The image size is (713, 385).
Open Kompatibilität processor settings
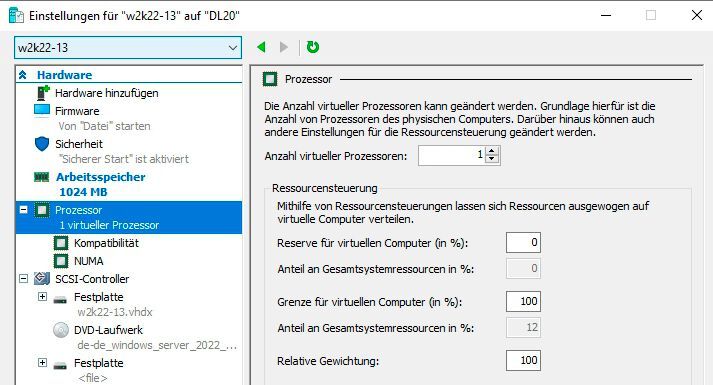point(106,243)
